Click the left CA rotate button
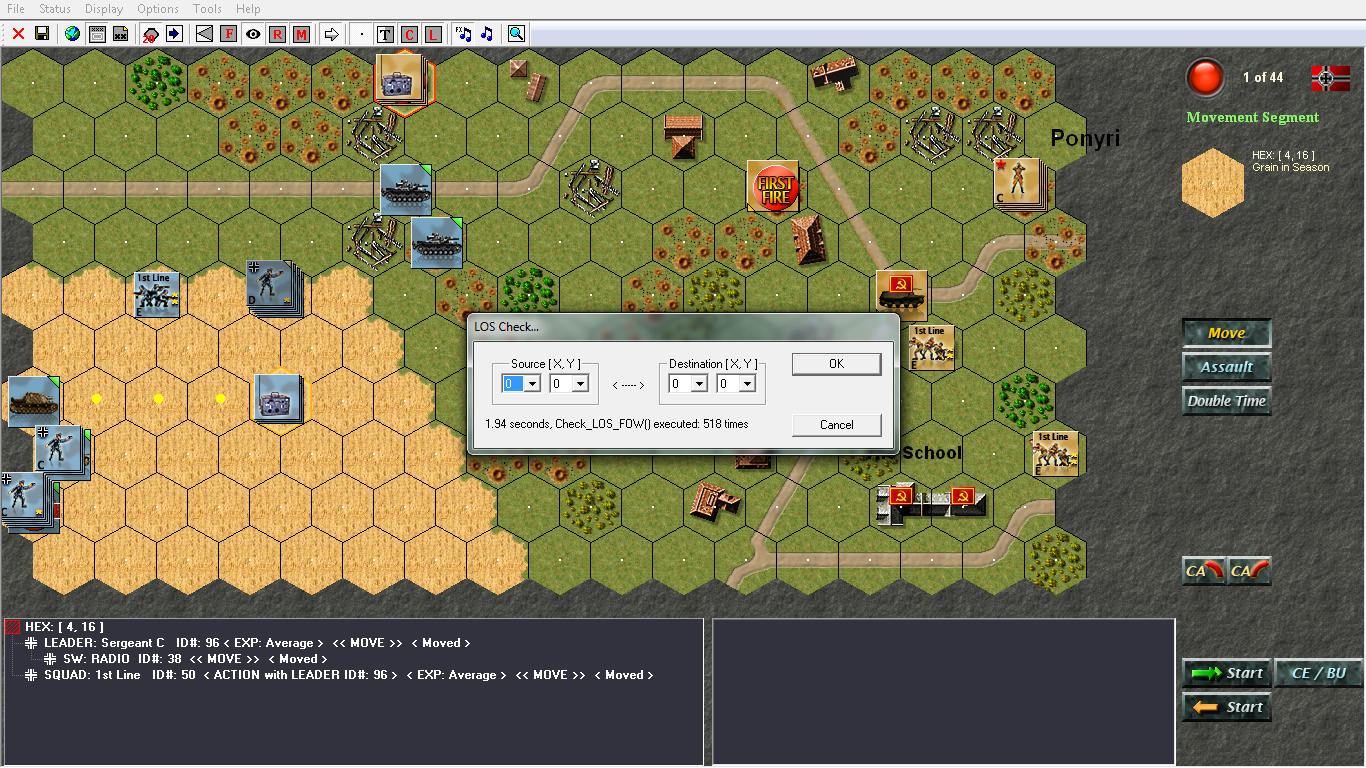The width and height of the screenshot is (1366, 768). point(1204,571)
